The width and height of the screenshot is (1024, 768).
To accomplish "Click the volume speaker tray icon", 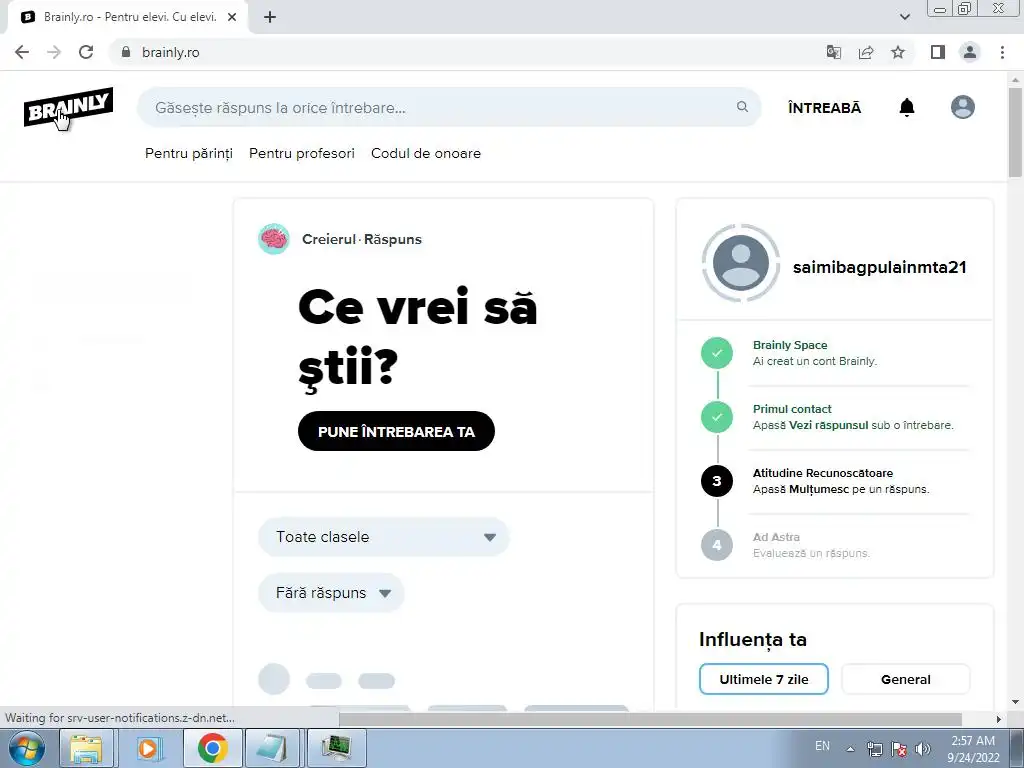I will pos(923,748).
